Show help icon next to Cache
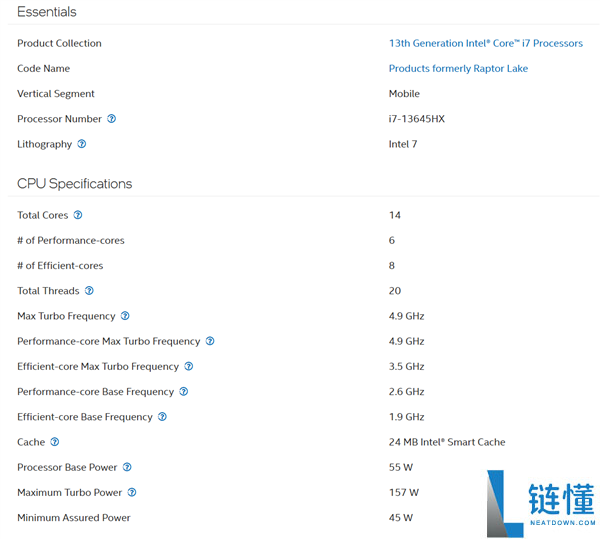Viewport: 600px width, 539px height. point(55,442)
